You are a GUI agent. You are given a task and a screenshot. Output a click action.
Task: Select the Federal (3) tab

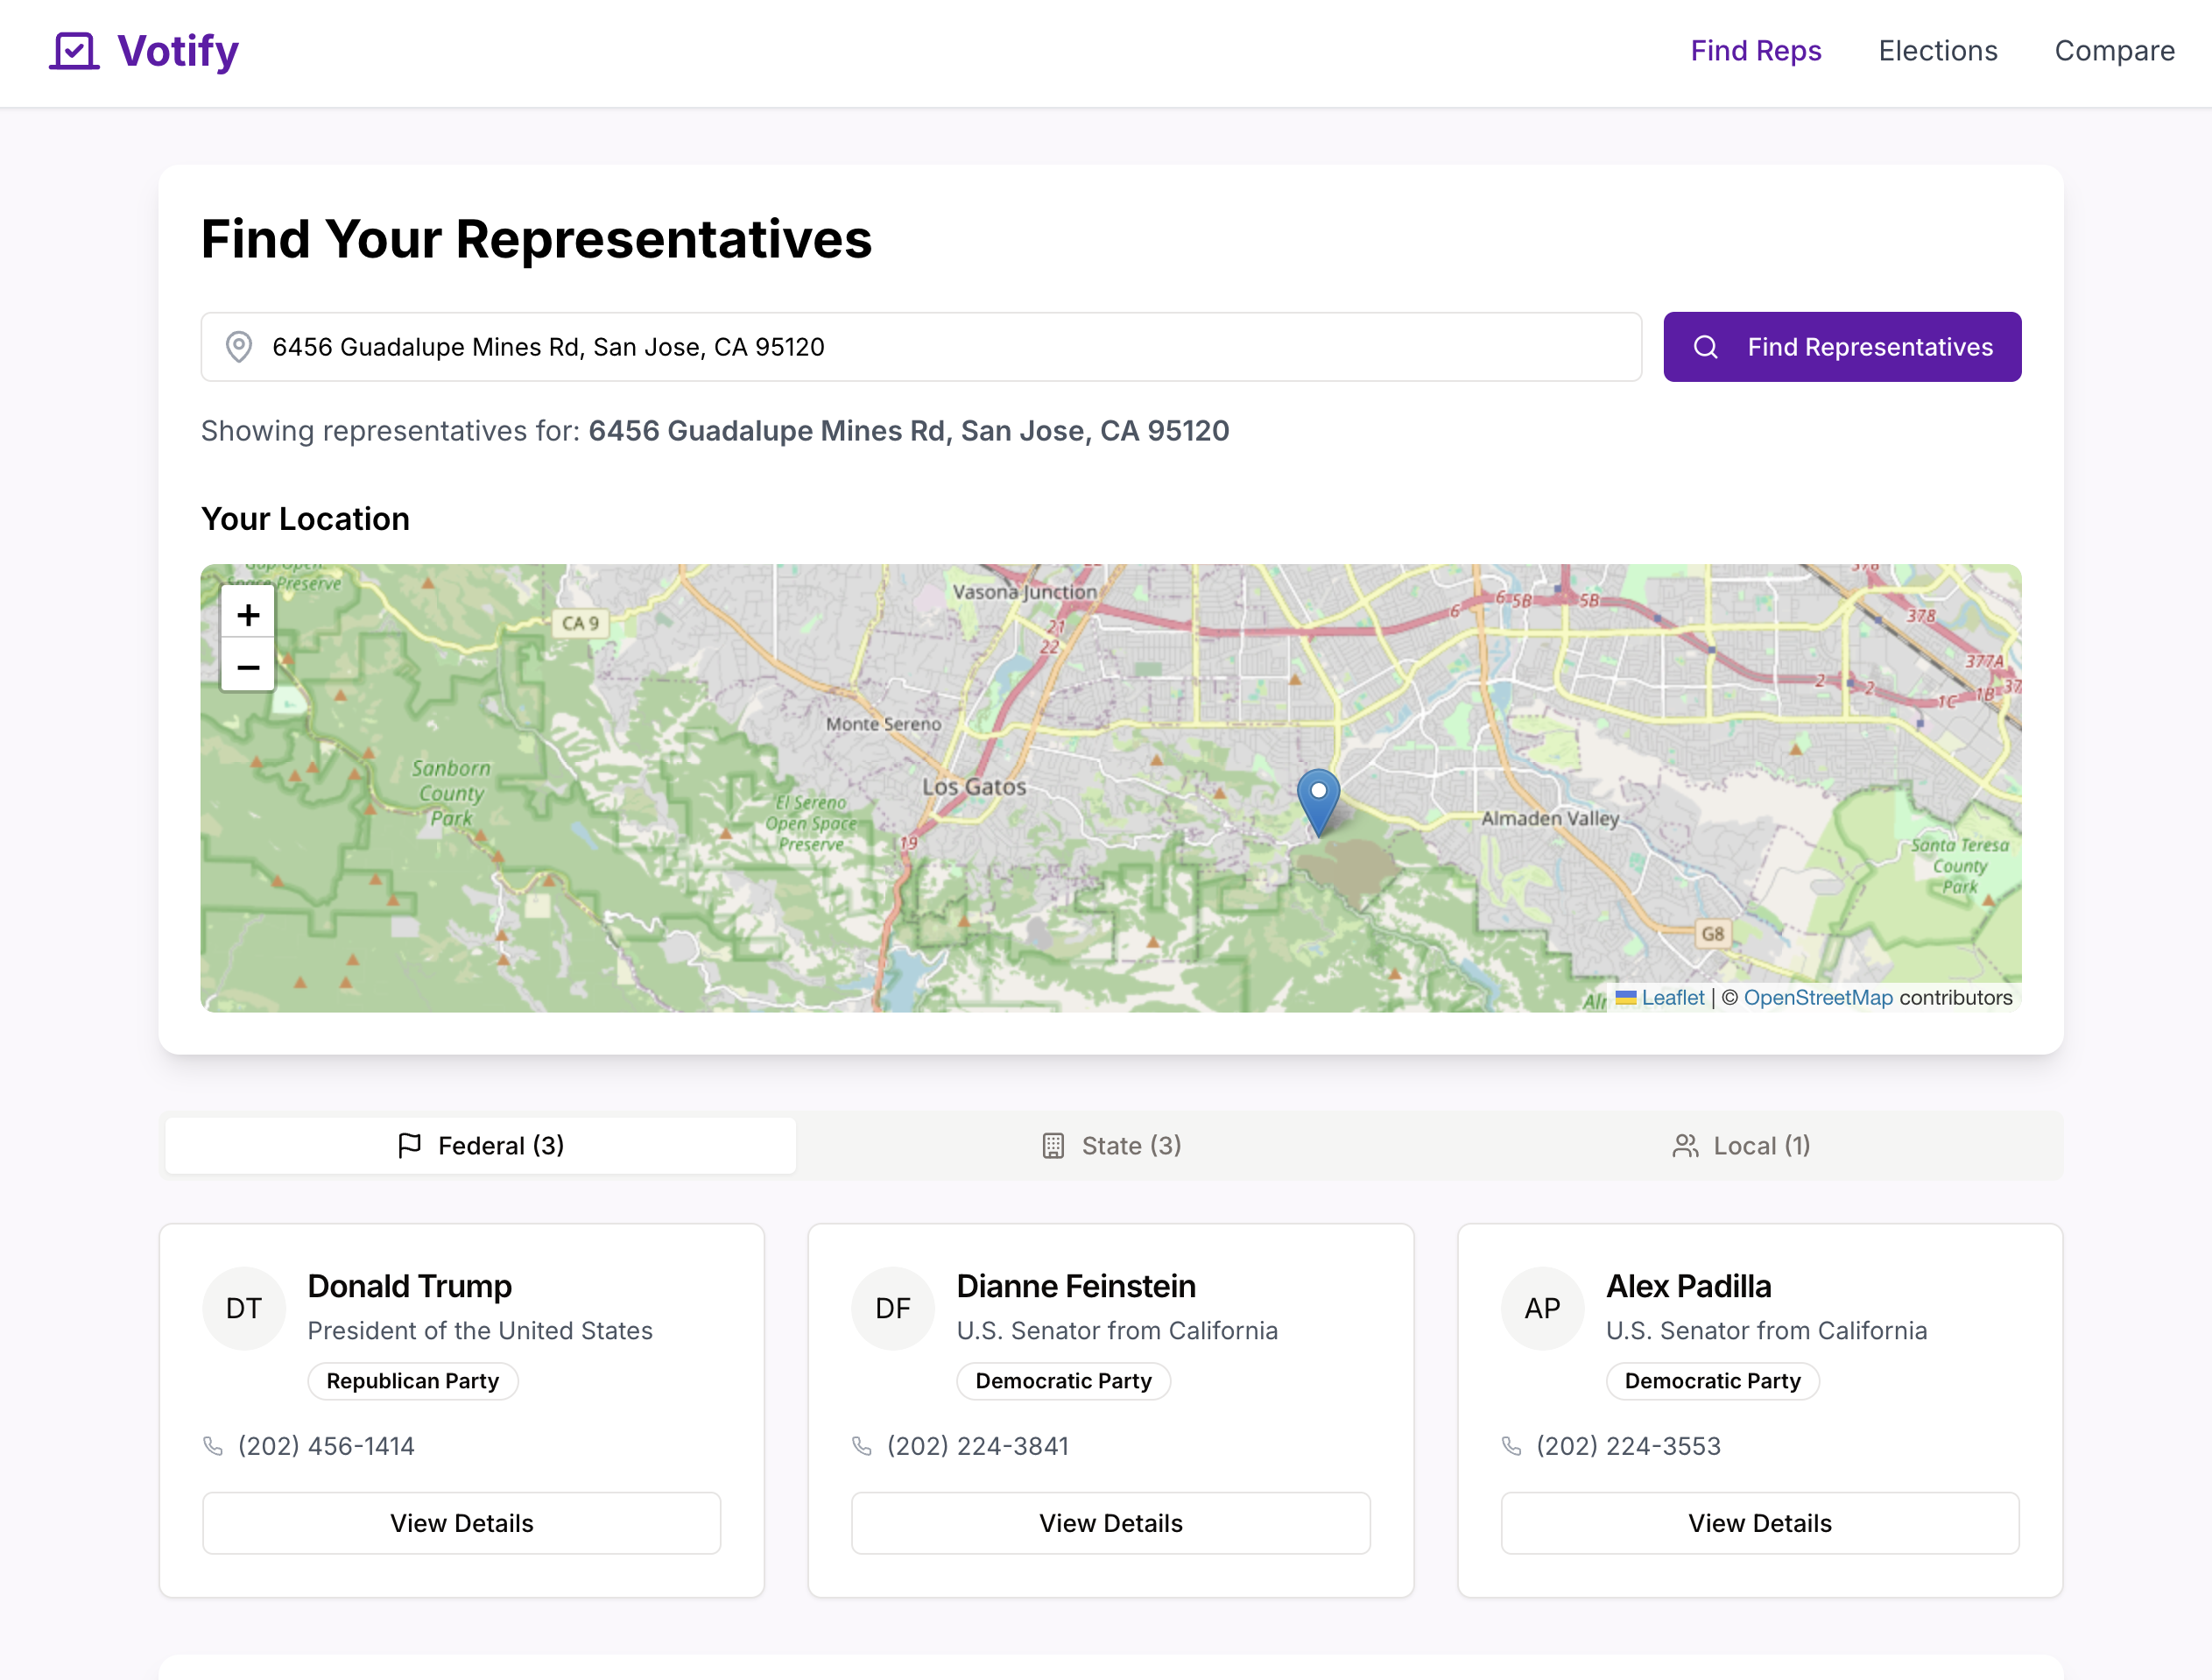pos(481,1145)
